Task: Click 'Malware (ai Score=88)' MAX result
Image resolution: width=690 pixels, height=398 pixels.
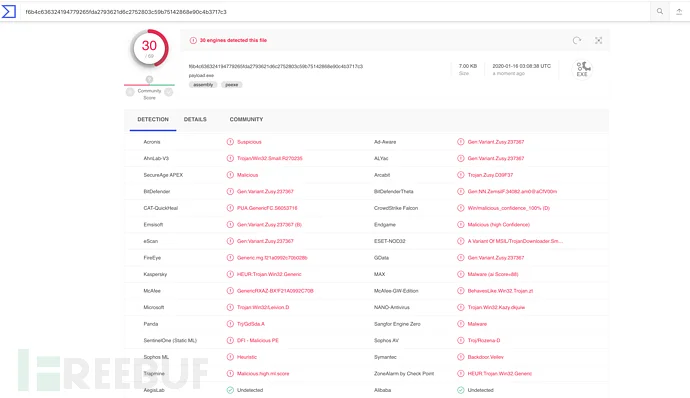Action: 493,274
